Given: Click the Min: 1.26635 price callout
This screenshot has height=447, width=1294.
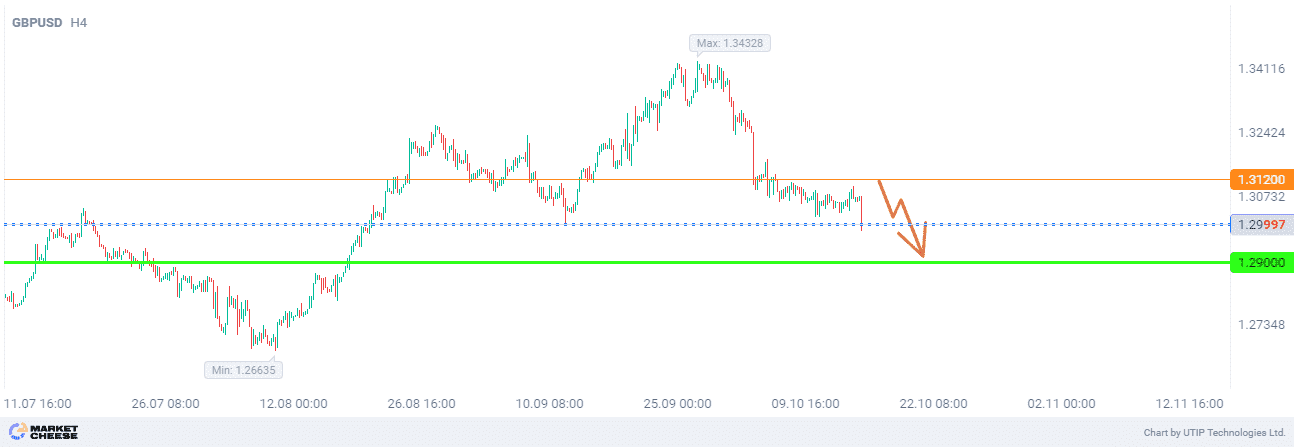Looking at the screenshot, I should [245, 370].
